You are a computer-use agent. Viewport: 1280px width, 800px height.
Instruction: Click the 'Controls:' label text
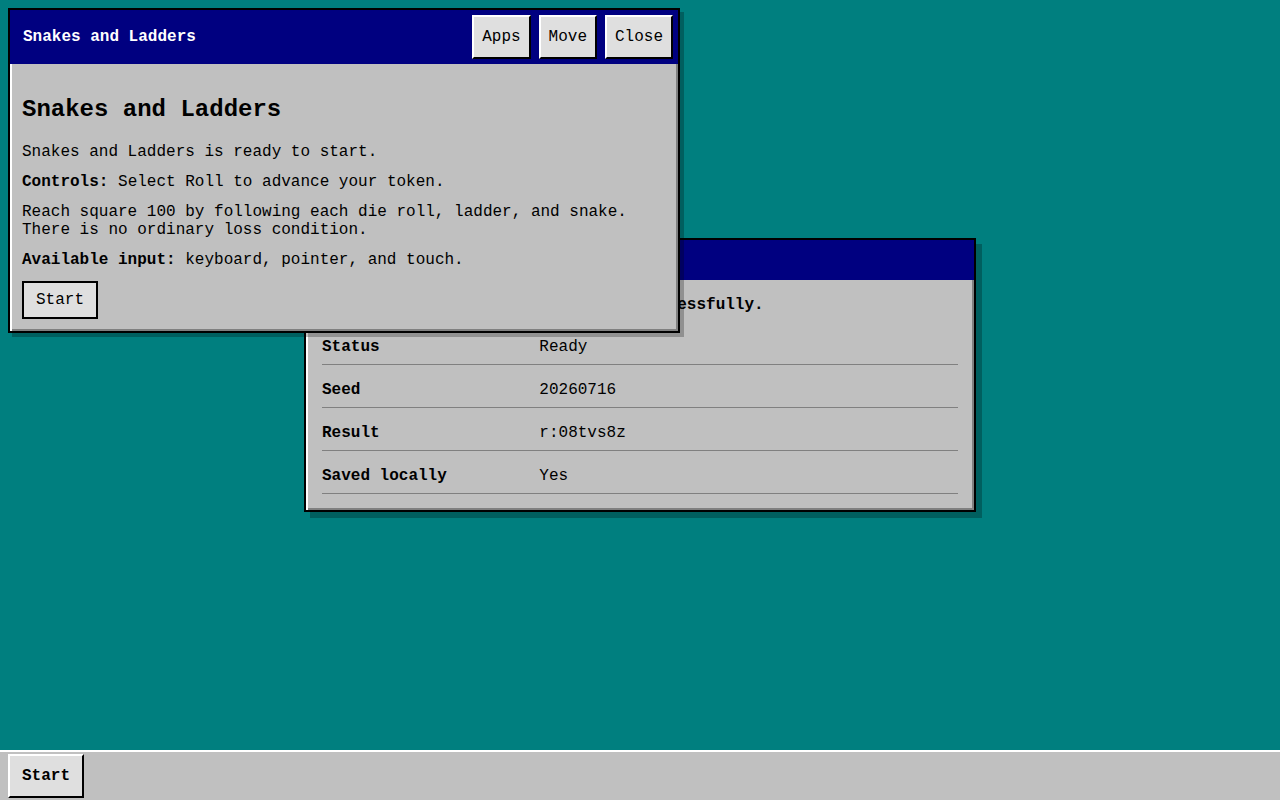tap(65, 182)
